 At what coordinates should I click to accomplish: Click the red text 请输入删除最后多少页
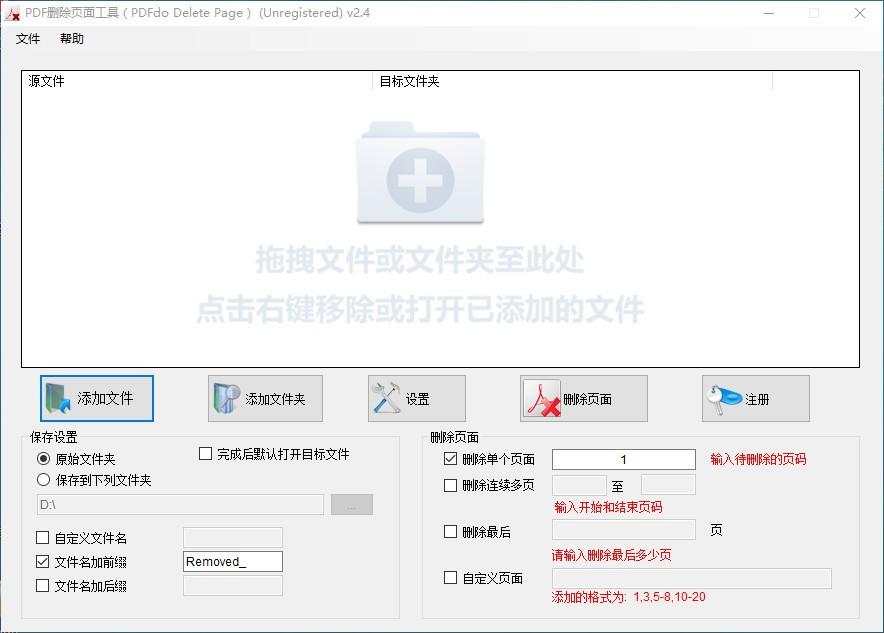612,555
